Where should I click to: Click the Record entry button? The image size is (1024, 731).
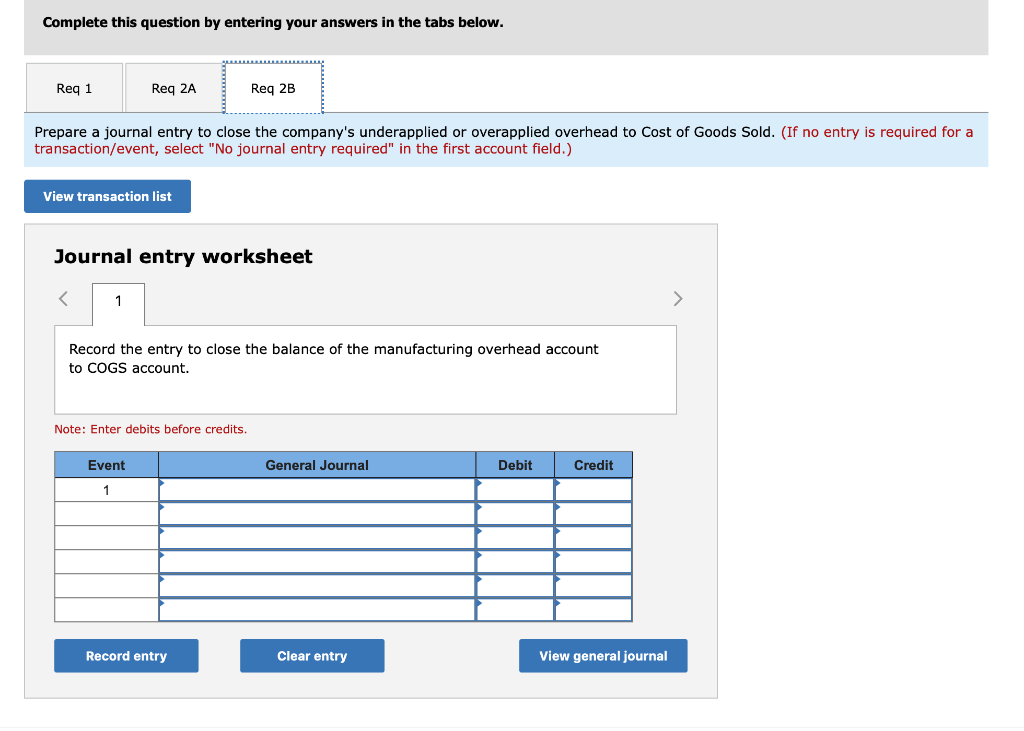click(x=126, y=655)
